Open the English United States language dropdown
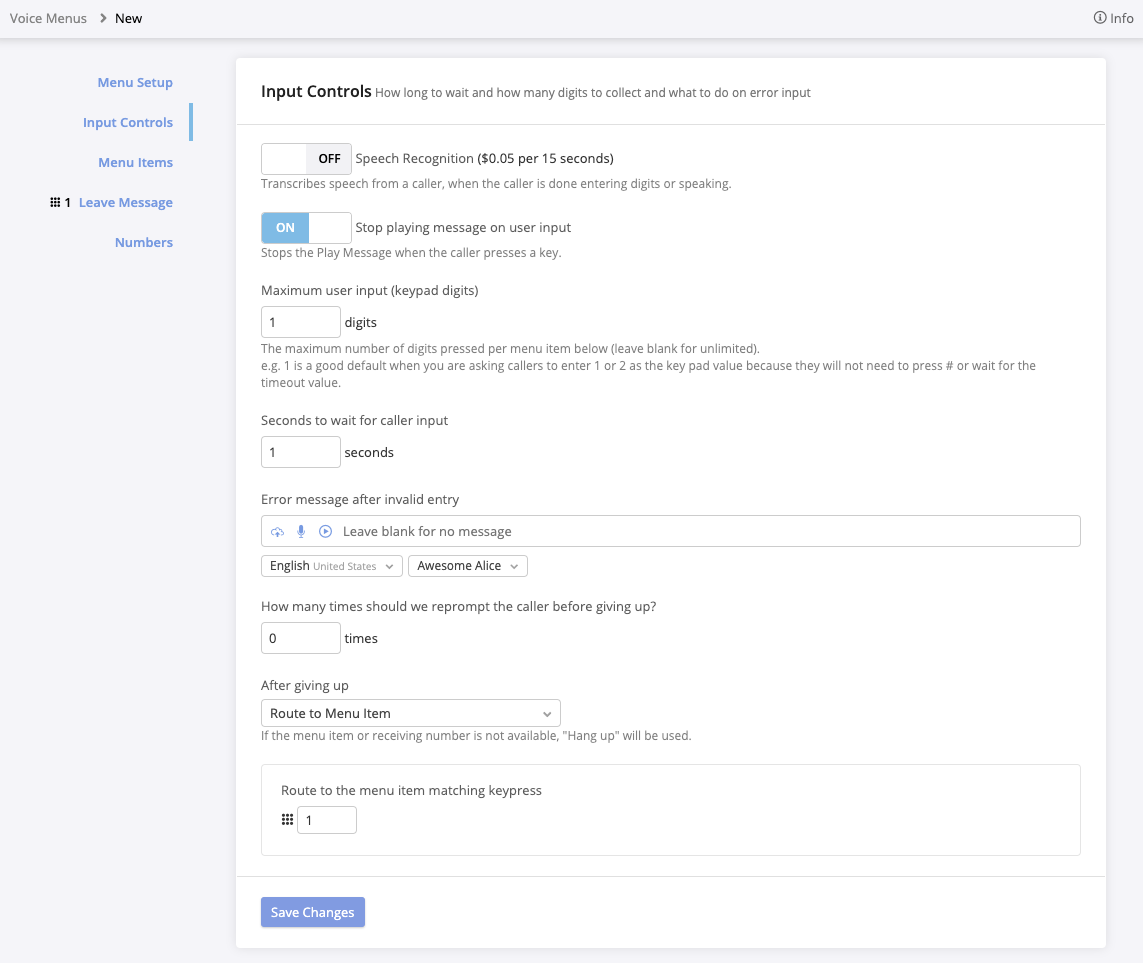 coord(332,566)
